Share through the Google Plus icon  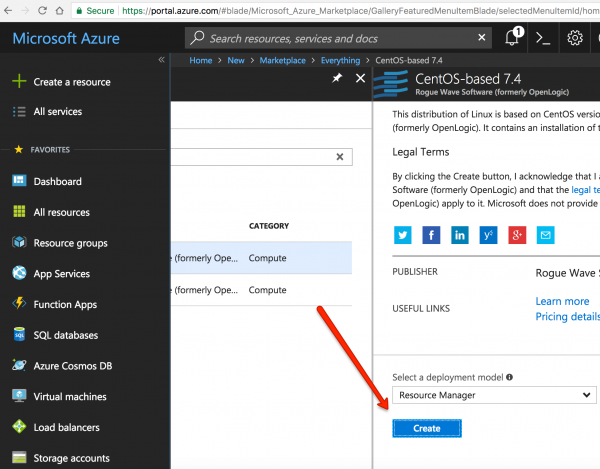[x=517, y=235]
